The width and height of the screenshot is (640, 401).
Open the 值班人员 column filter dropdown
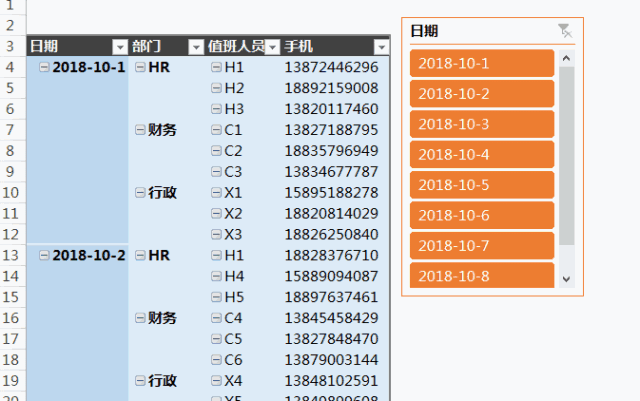(272, 47)
